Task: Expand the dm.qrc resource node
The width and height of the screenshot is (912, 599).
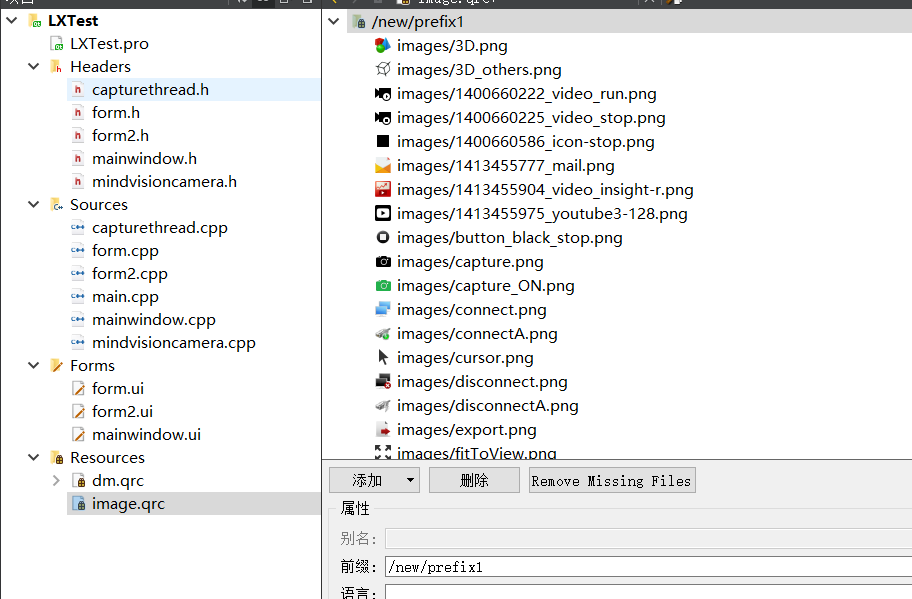Action: 56,480
